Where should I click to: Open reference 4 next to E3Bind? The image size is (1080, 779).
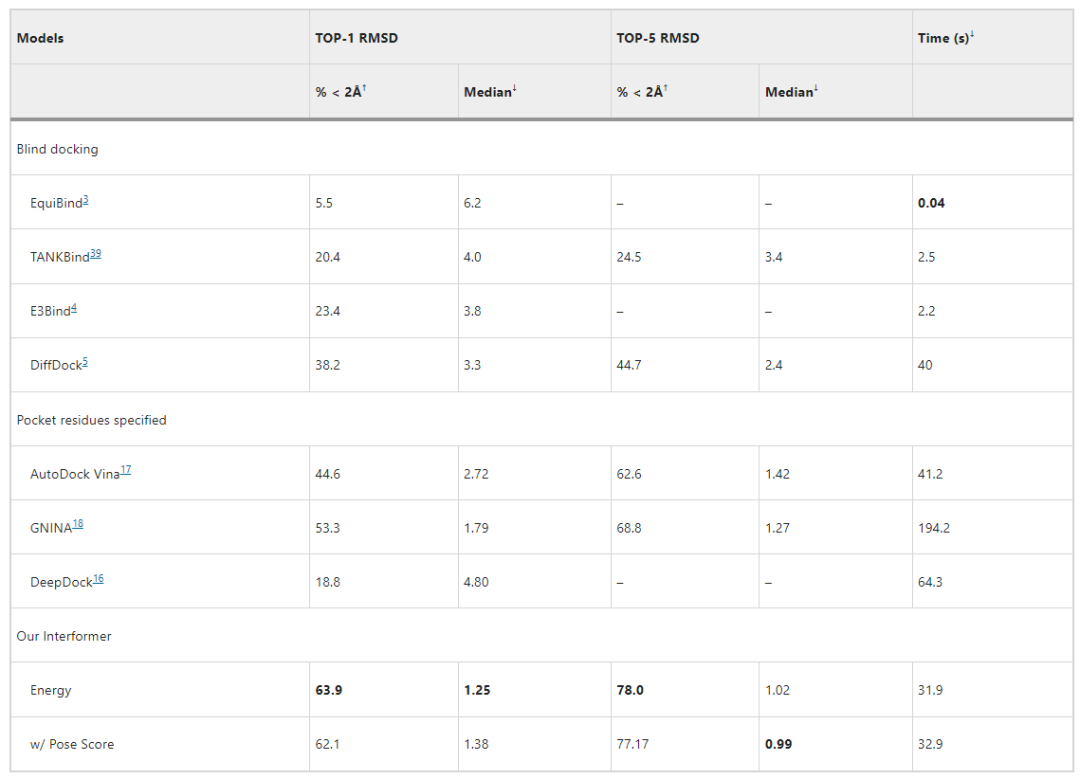(74, 308)
